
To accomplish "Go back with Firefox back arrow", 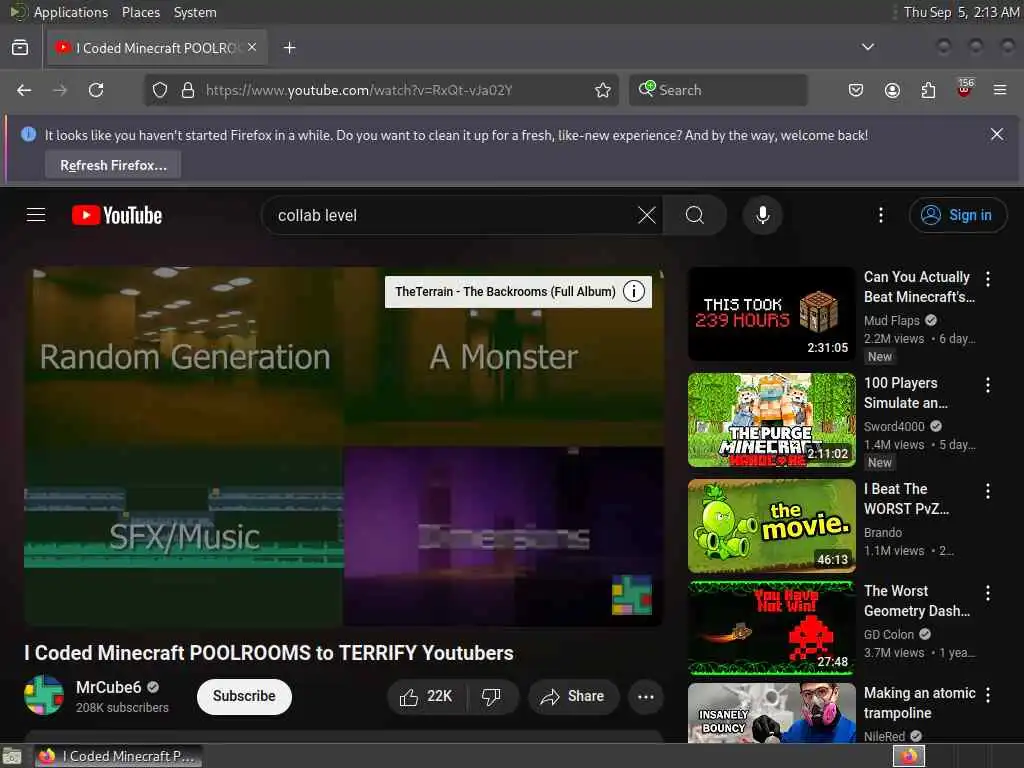I will coord(24,90).
